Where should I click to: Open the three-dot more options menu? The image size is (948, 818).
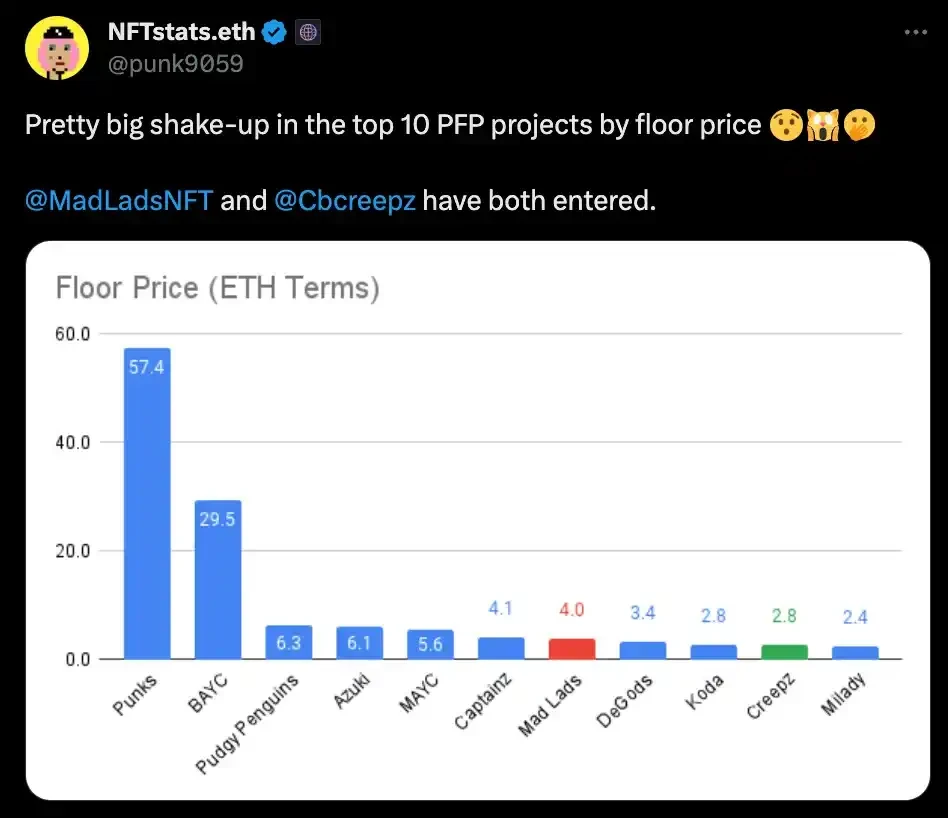coord(915,32)
